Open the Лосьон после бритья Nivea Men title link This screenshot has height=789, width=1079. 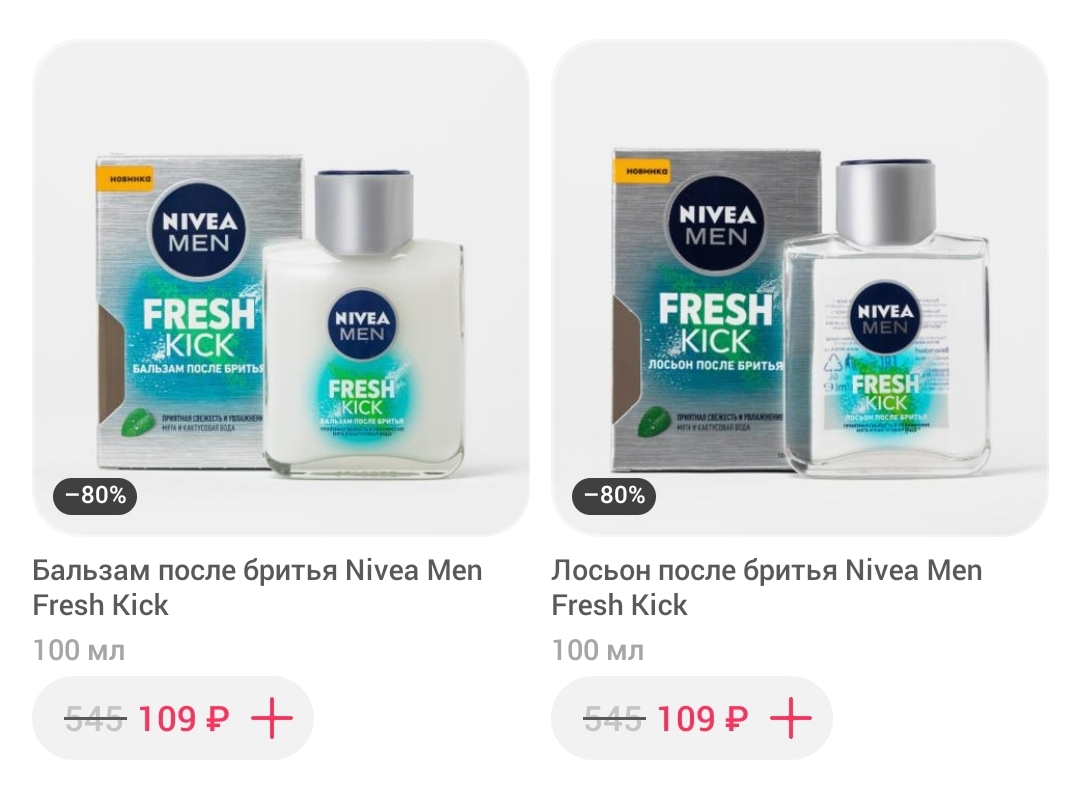click(767, 588)
